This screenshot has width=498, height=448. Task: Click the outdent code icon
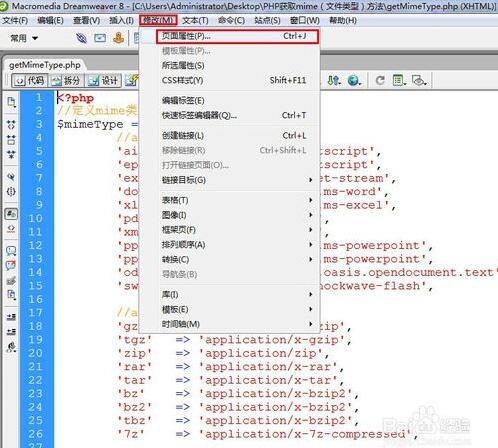(x=11, y=331)
